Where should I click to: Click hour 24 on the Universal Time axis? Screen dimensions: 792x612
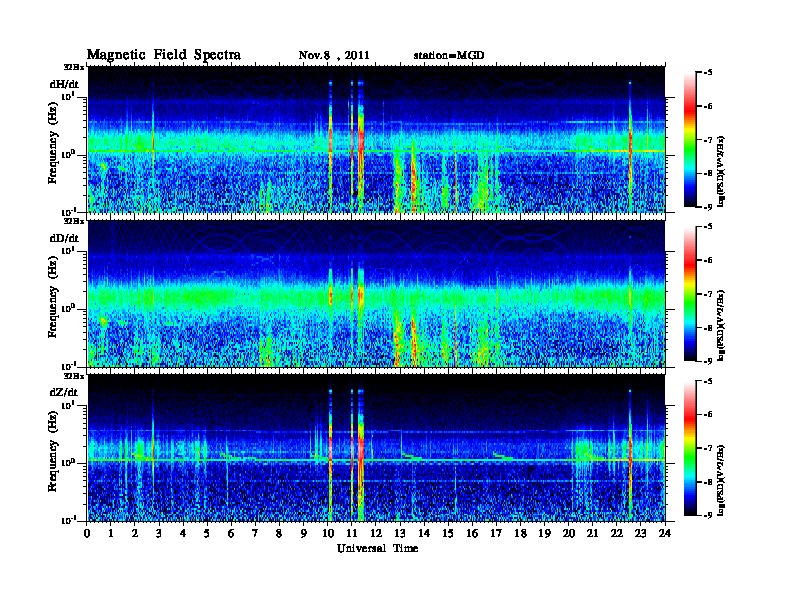tap(665, 533)
